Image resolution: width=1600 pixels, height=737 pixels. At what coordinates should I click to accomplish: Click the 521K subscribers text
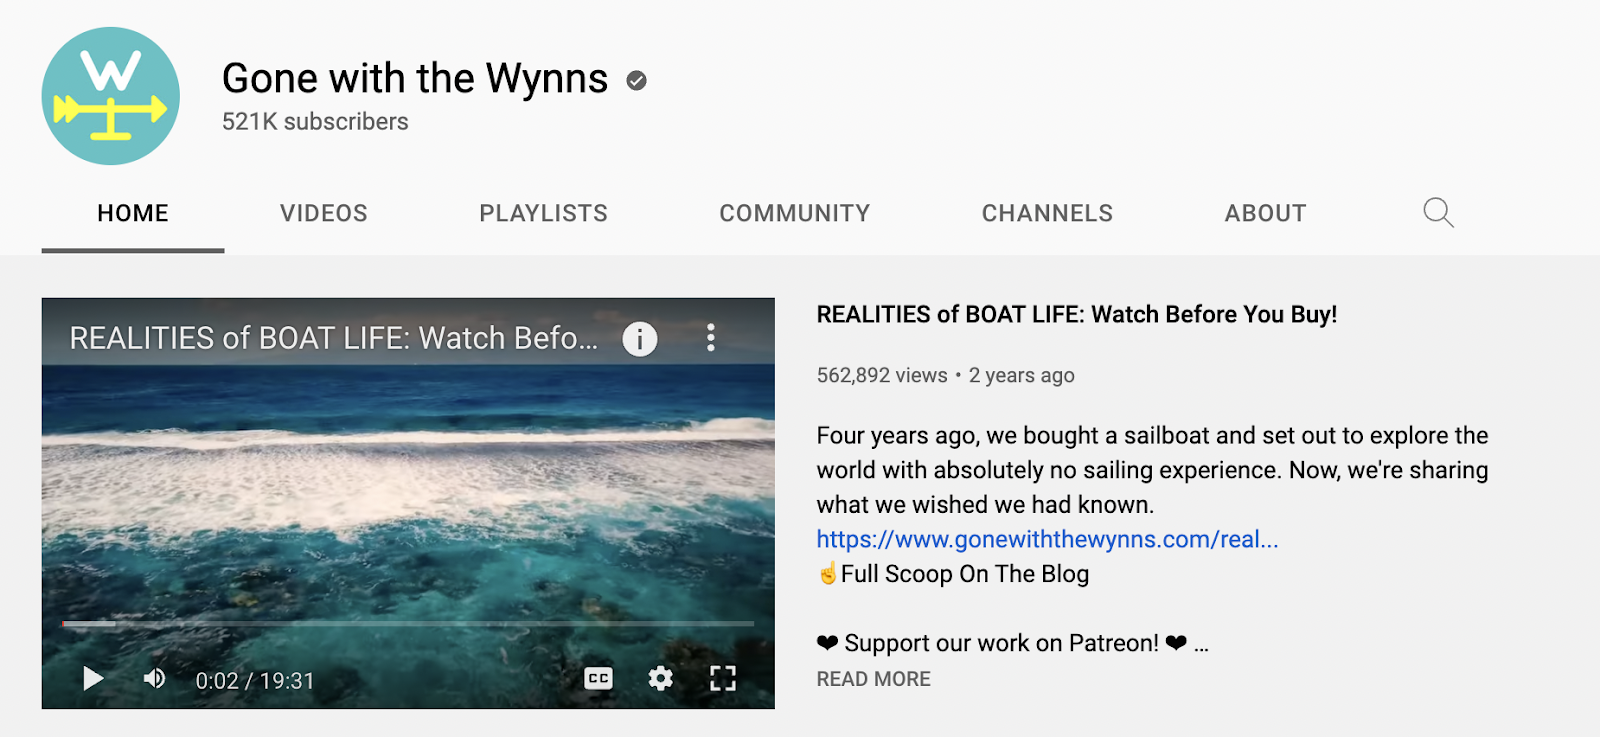click(315, 122)
